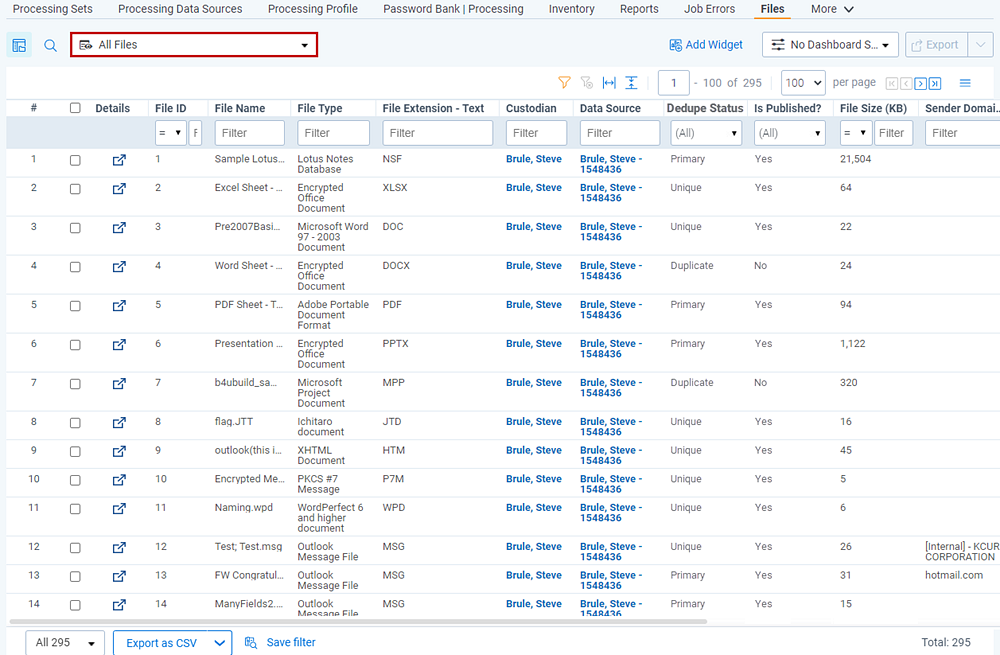The height and width of the screenshot is (655, 1000).
Task: Open the list settings hamburger icon
Action: [965, 83]
